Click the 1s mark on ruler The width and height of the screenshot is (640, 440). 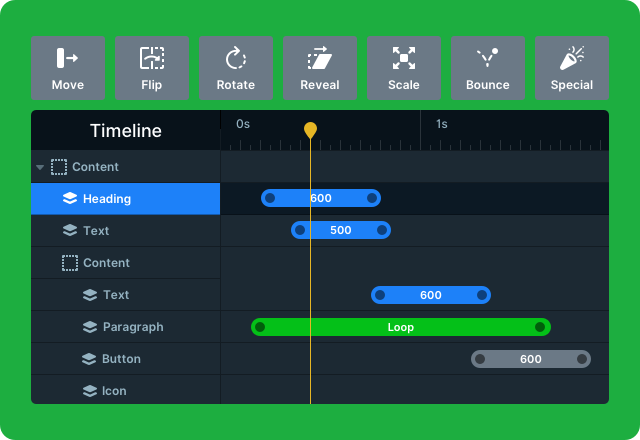(x=440, y=125)
